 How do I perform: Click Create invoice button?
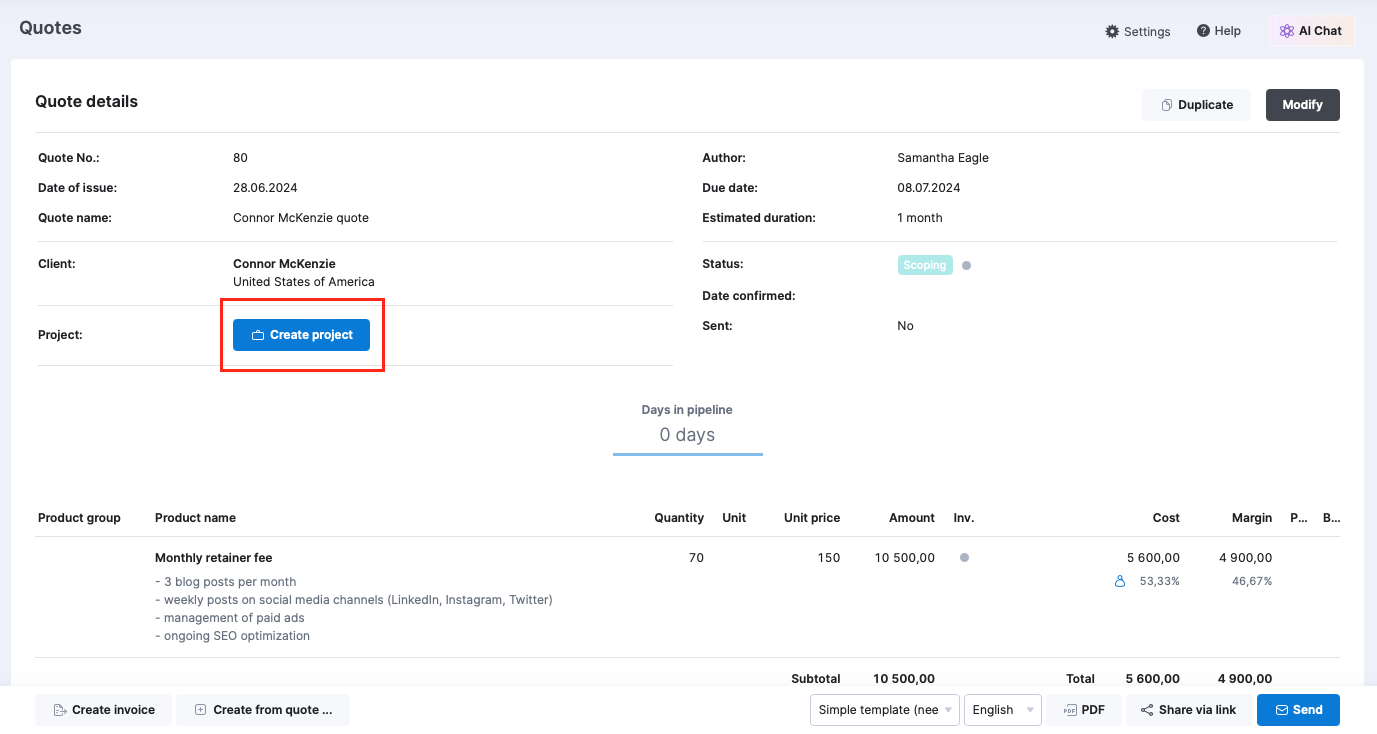(x=103, y=710)
